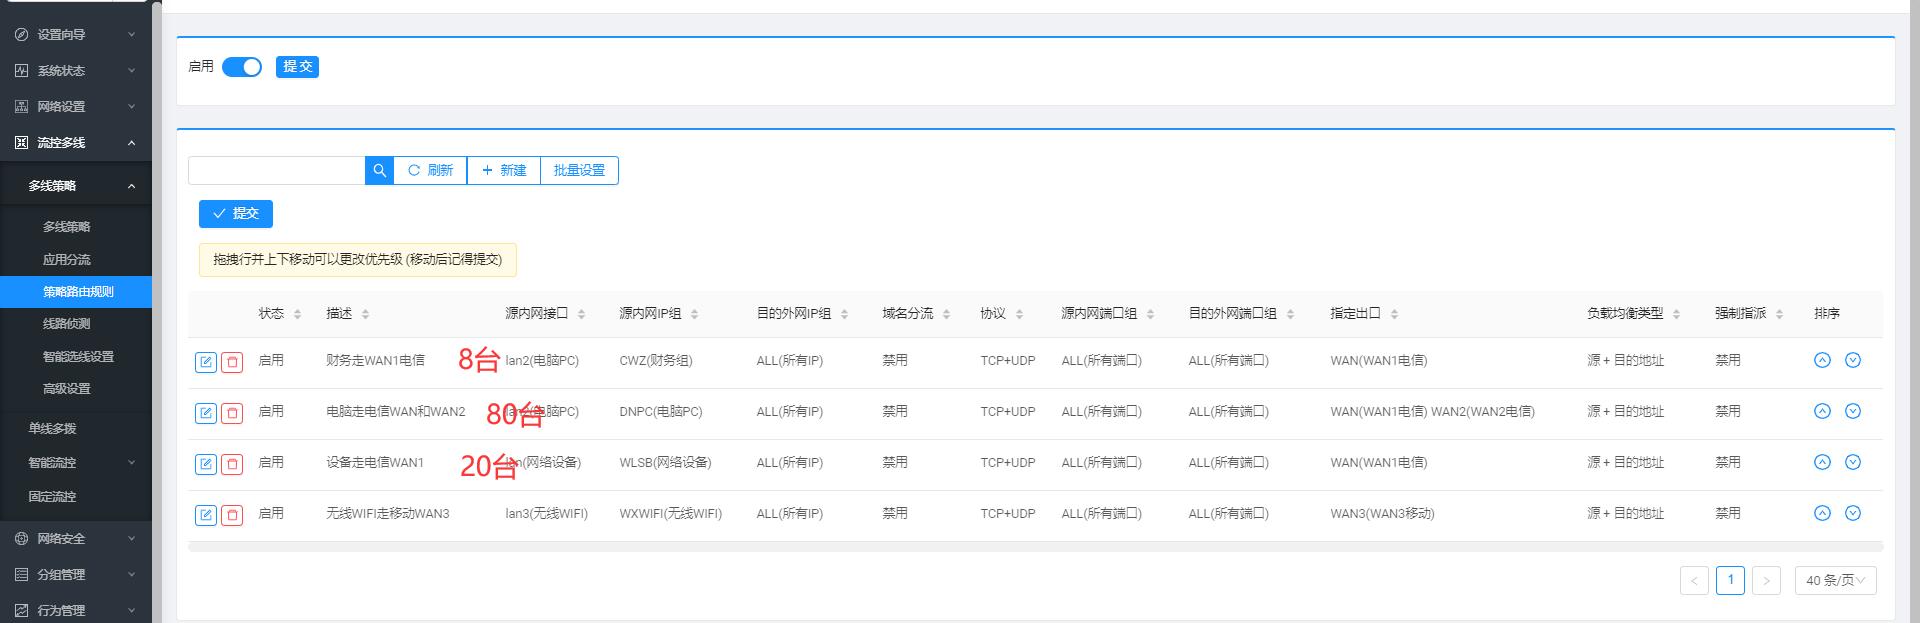Delete the 电脑走电信WAN和WAN2 rule
Screen dimensions: 1920x623
pos(232,413)
